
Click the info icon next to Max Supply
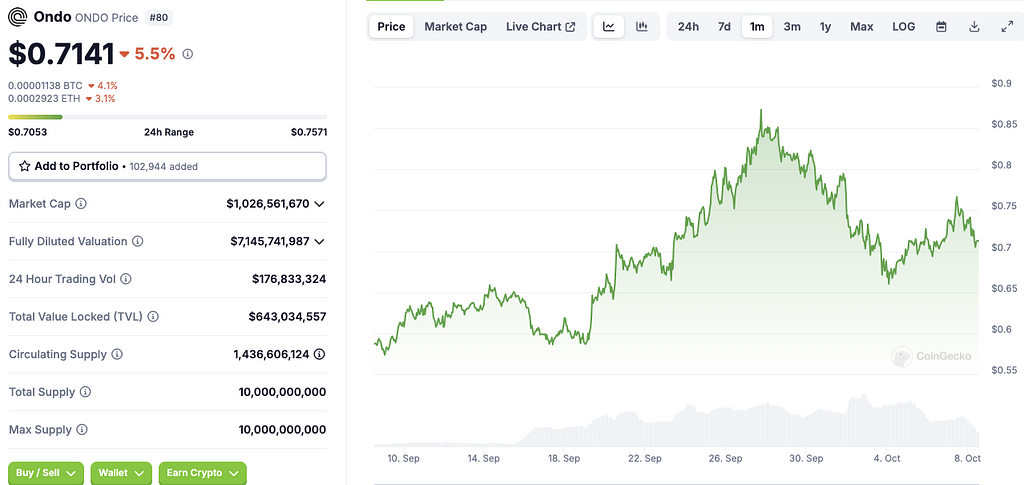pyautogui.click(x=81, y=430)
